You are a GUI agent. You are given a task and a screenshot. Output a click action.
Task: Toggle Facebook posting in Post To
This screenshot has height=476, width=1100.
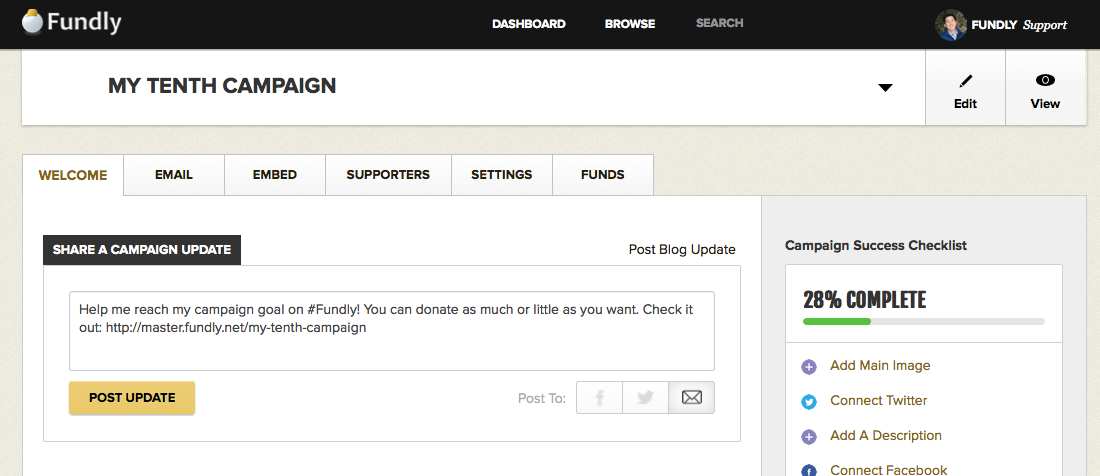(600, 397)
